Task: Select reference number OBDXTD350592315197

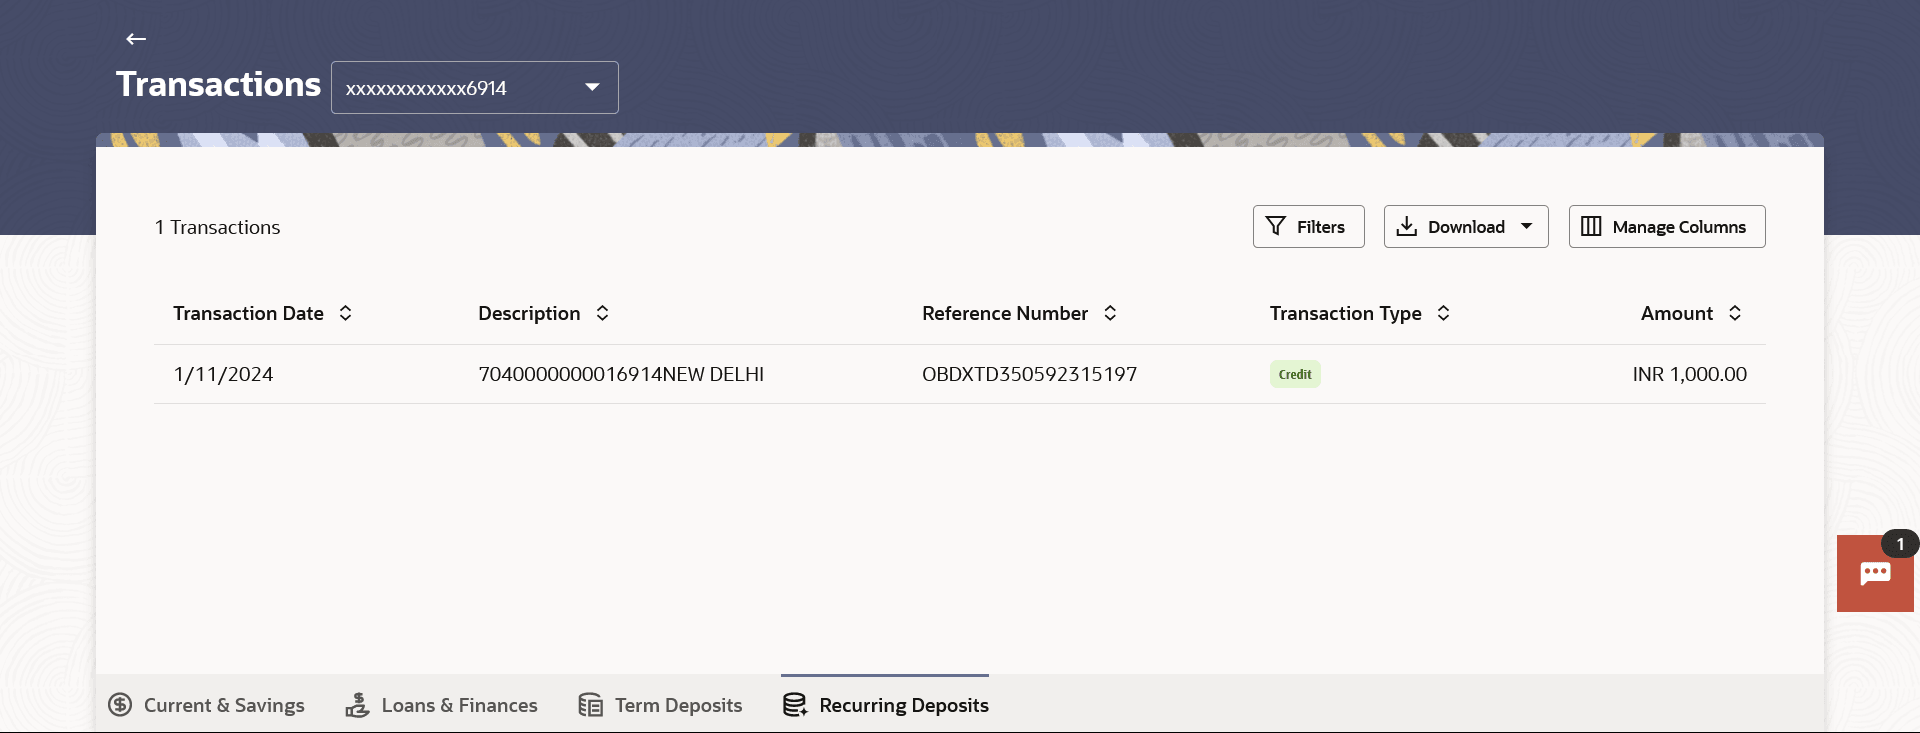Action: click(1029, 374)
